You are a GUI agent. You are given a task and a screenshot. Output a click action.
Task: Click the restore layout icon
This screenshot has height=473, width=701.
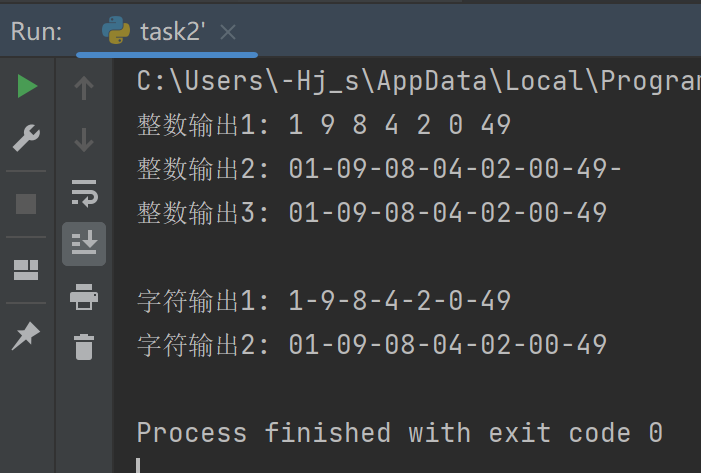pyautogui.click(x=27, y=269)
